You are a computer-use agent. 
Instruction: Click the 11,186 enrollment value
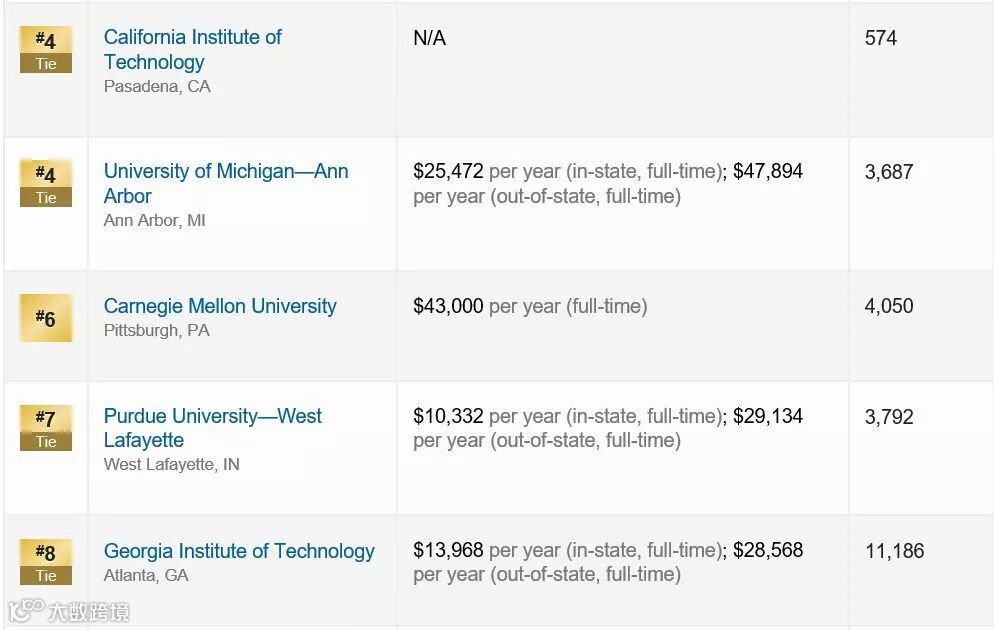(x=894, y=551)
